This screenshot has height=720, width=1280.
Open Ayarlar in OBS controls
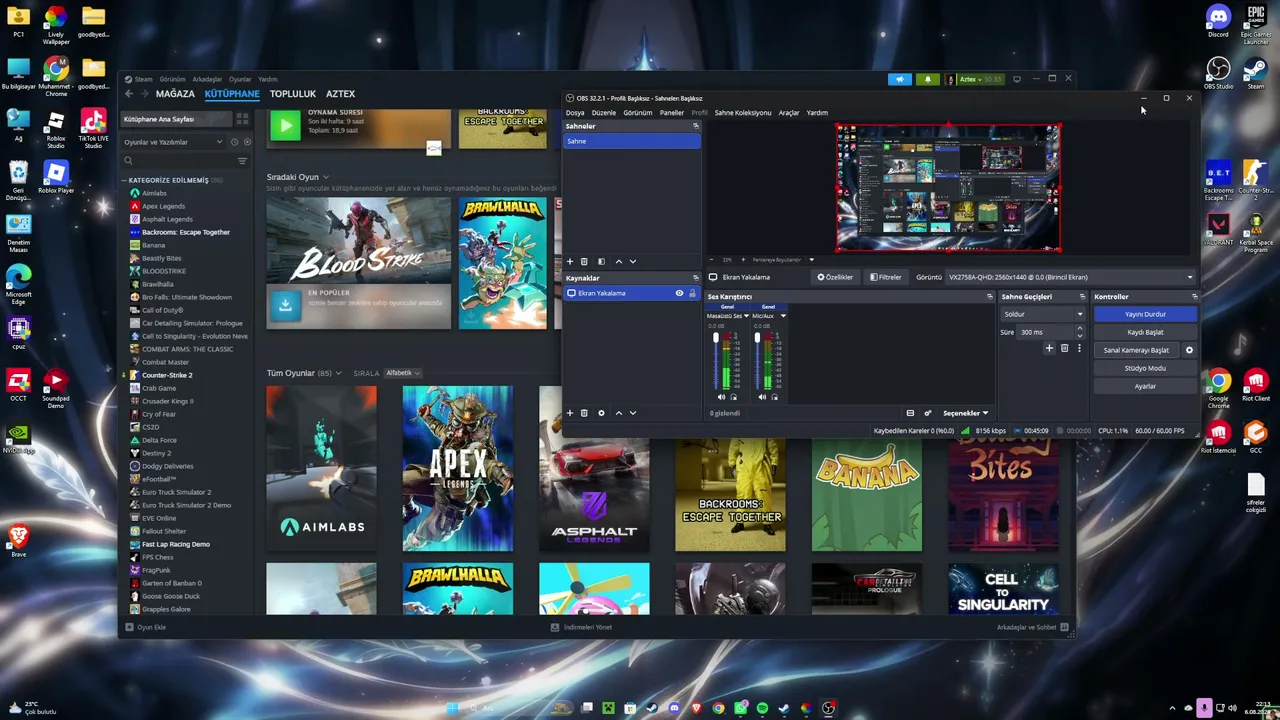click(x=1145, y=386)
